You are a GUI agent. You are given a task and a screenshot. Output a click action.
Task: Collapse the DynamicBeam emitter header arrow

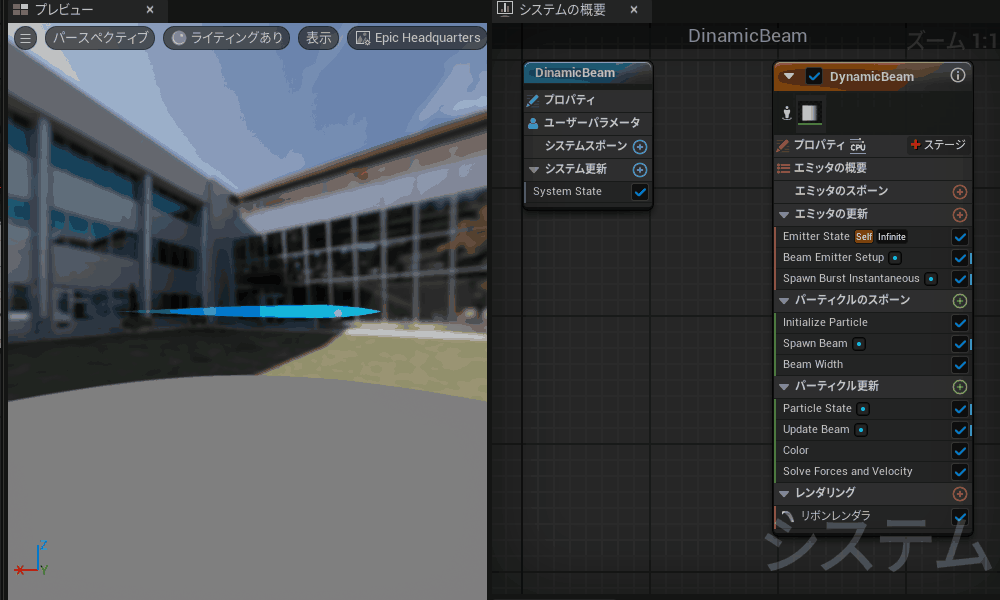tap(789, 76)
